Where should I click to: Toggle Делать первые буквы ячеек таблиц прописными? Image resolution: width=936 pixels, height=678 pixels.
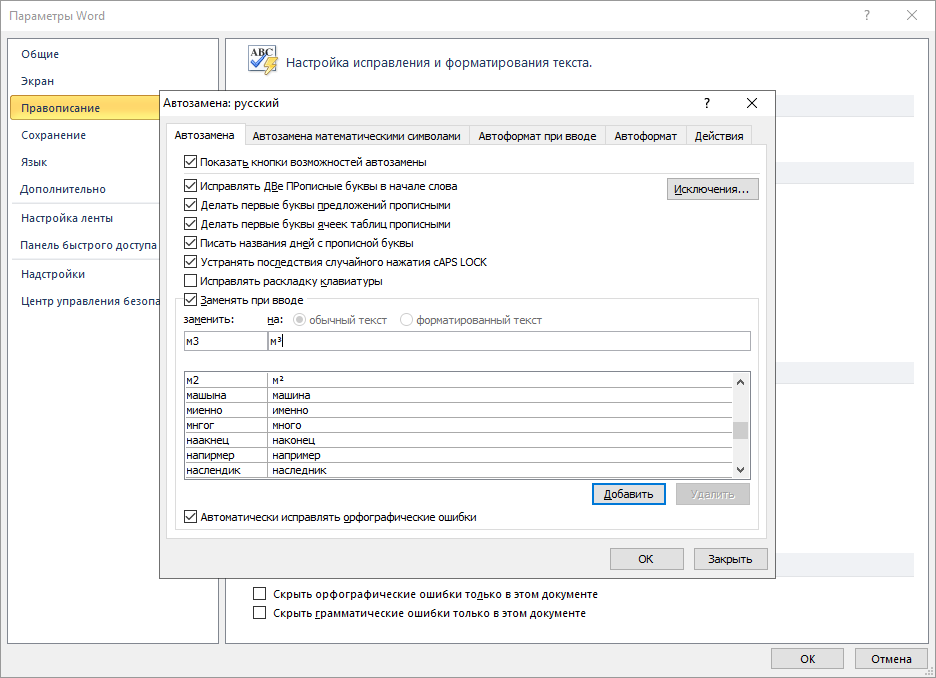coord(190,224)
